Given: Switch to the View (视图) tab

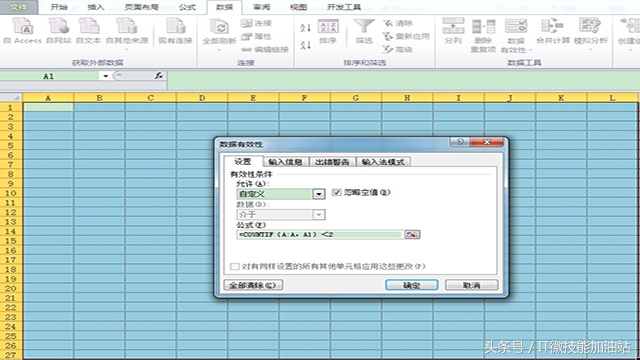Looking at the screenshot, I should click(x=298, y=7).
